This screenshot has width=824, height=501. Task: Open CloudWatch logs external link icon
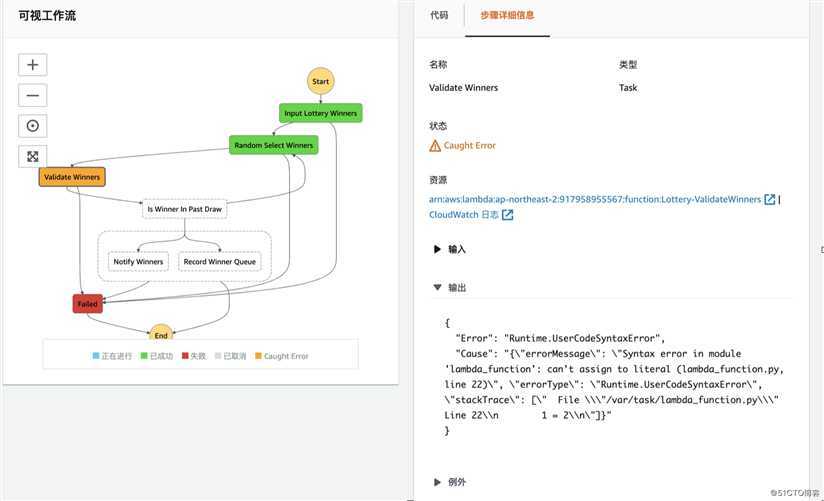(x=507, y=214)
